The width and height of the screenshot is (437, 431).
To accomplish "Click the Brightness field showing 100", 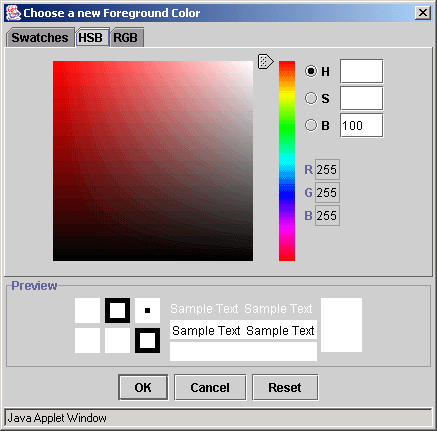I will click(x=361, y=125).
